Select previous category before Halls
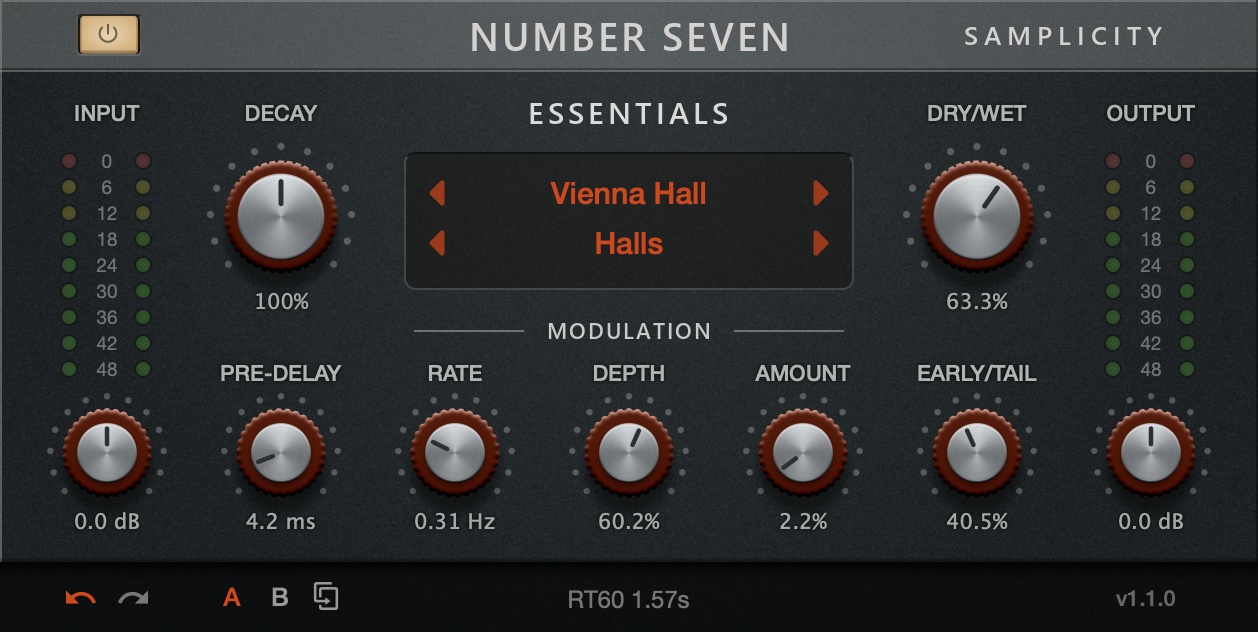The height and width of the screenshot is (632, 1258). [437, 243]
